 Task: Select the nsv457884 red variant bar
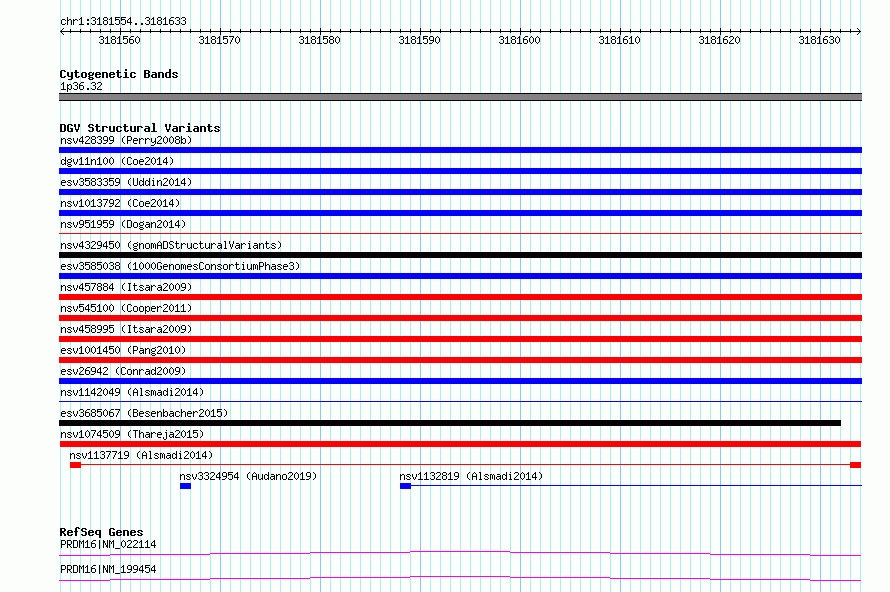(x=460, y=297)
